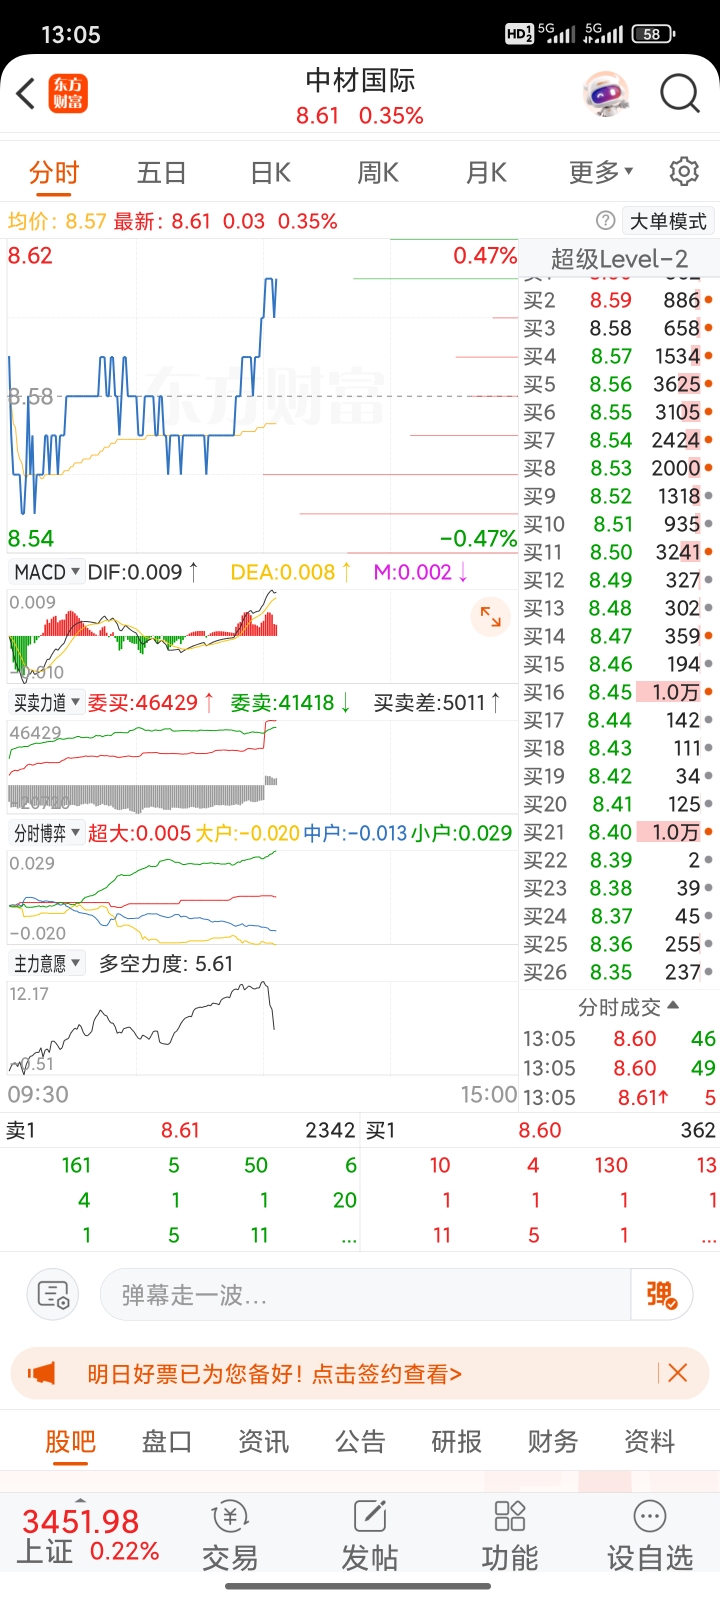Tap the 买5 8.56 order row

pos(619,384)
